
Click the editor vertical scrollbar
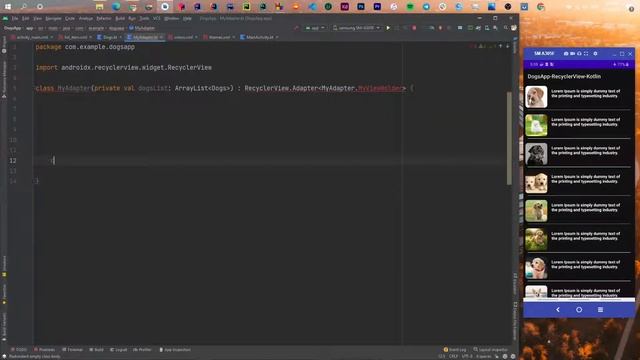[x=509, y=138]
